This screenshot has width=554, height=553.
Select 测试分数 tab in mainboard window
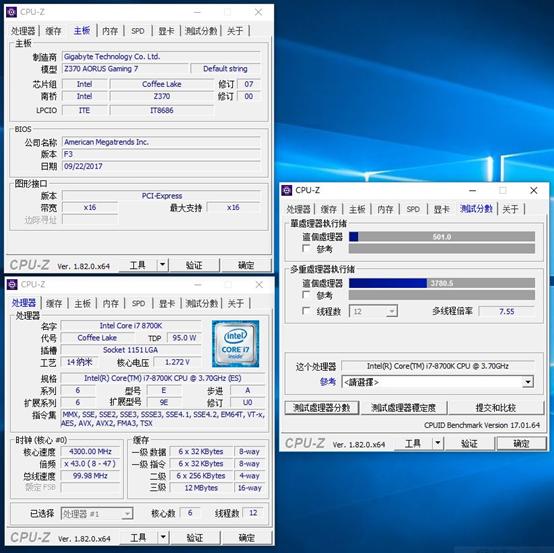pyautogui.click(x=201, y=31)
